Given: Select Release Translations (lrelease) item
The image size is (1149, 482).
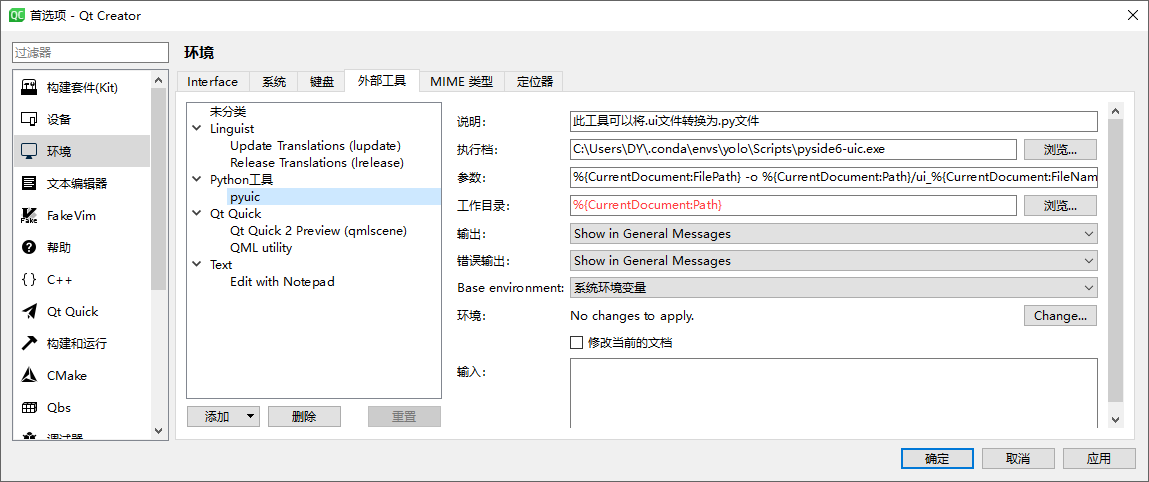Looking at the screenshot, I should (317, 163).
